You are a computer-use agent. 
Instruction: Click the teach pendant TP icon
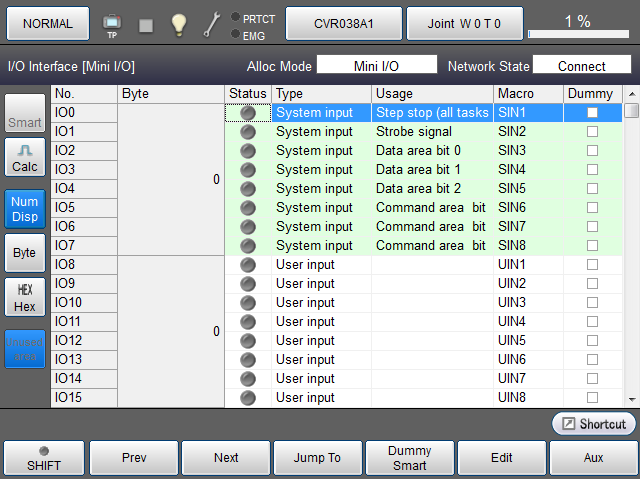(112, 23)
